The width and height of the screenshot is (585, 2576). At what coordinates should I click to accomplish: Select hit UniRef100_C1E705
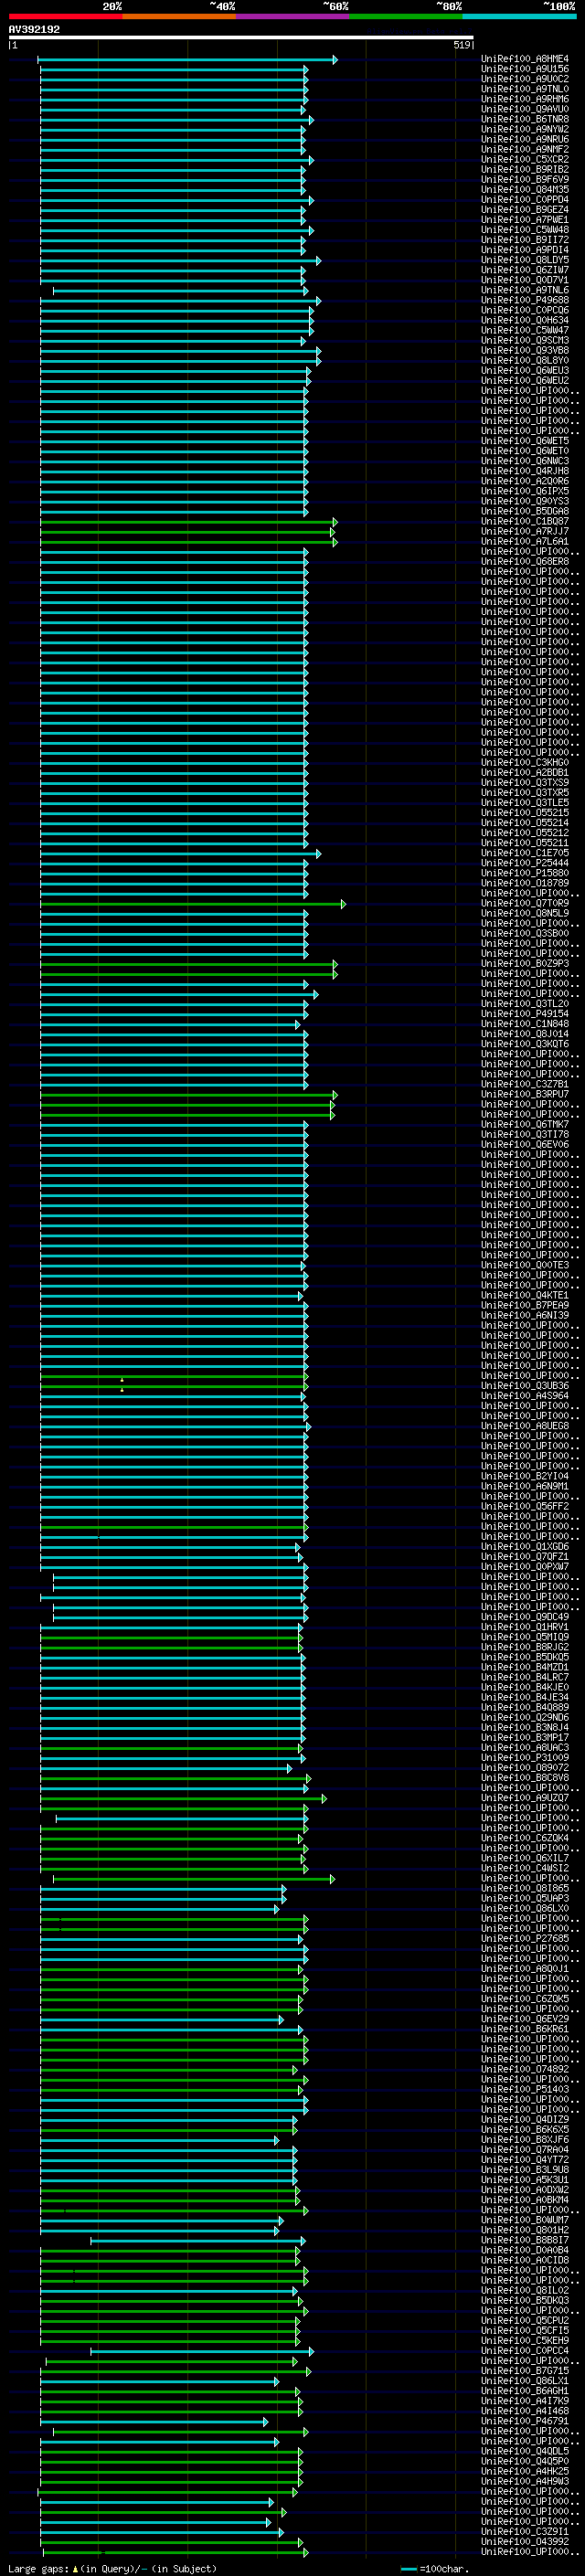click(525, 853)
